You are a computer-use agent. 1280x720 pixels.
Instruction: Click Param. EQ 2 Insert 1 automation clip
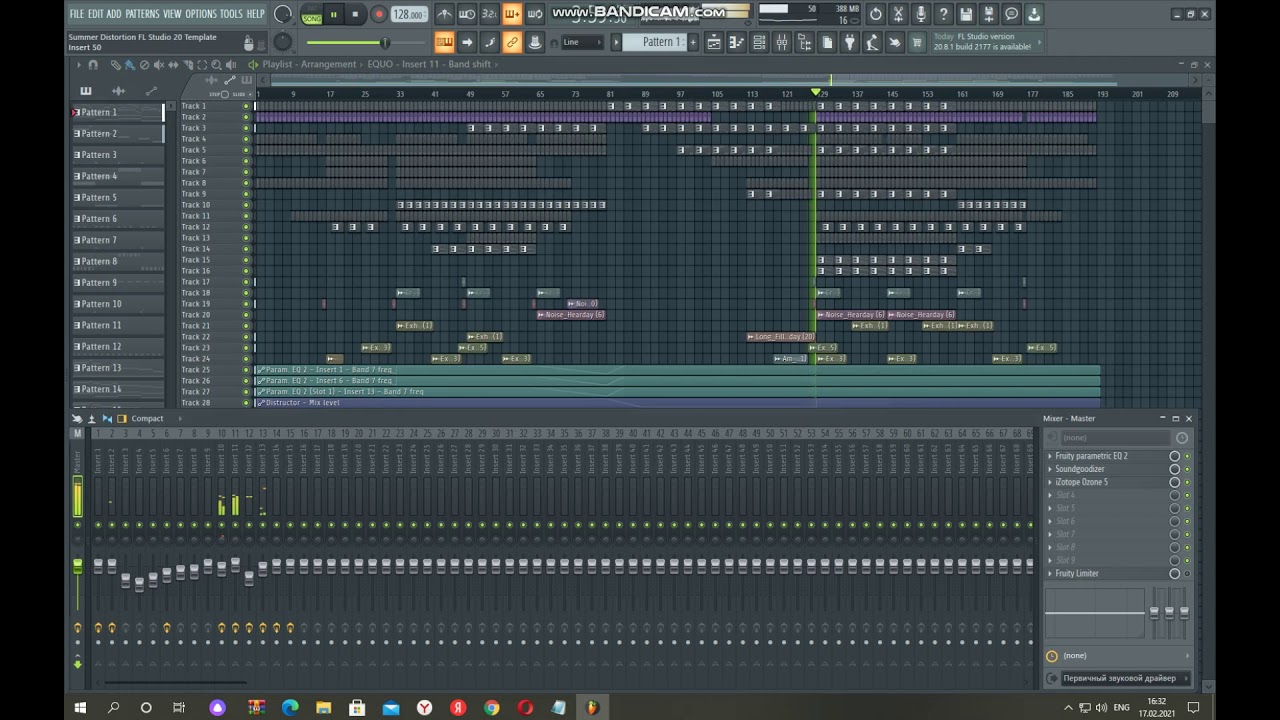tap(677, 370)
